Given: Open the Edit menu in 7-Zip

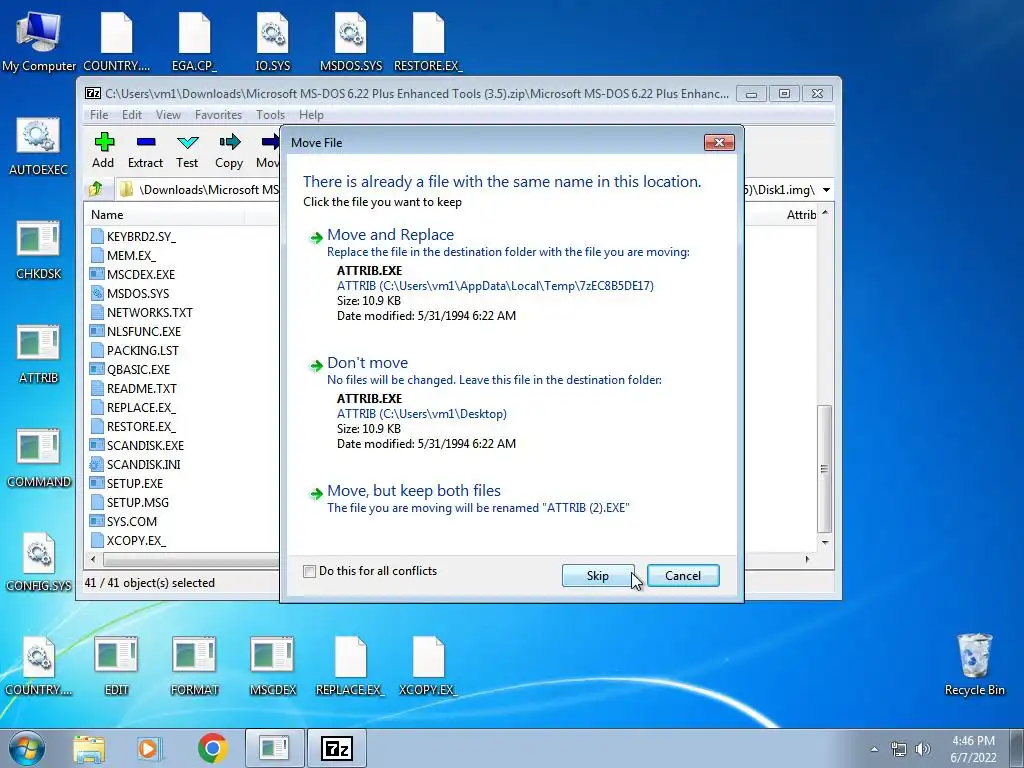Looking at the screenshot, I should [132, 115].
